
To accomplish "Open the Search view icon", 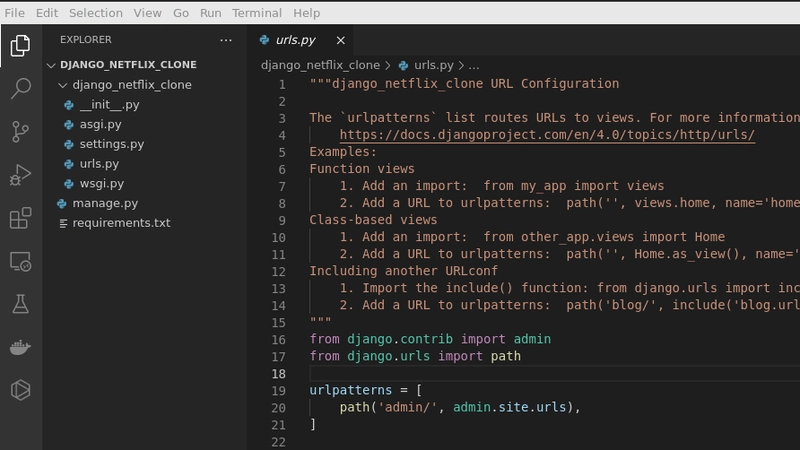I will 20,88.
